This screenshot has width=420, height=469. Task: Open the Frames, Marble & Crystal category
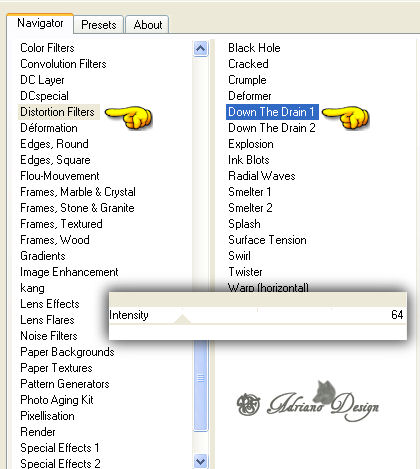click(78, 192)
